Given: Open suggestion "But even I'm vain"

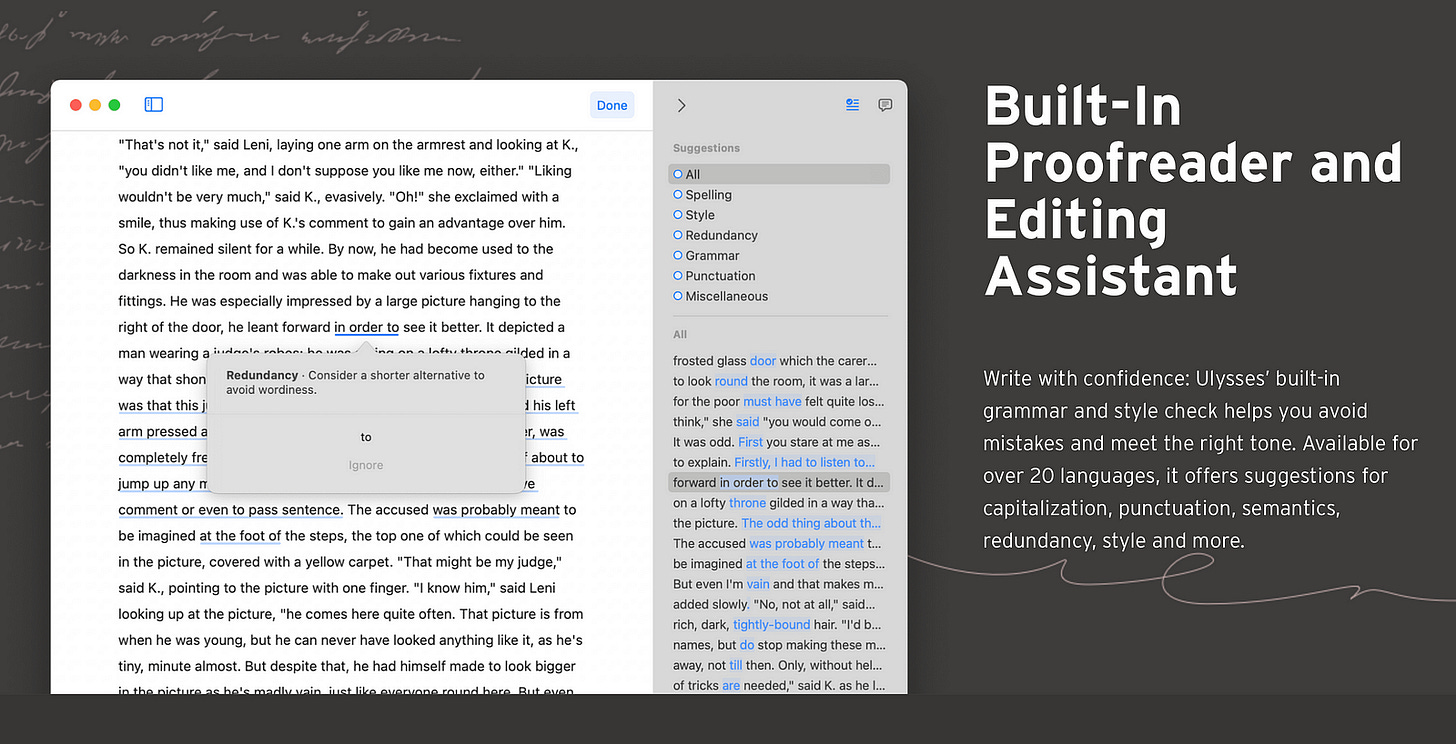Looking at the screenshot, I should click(779, 584).
